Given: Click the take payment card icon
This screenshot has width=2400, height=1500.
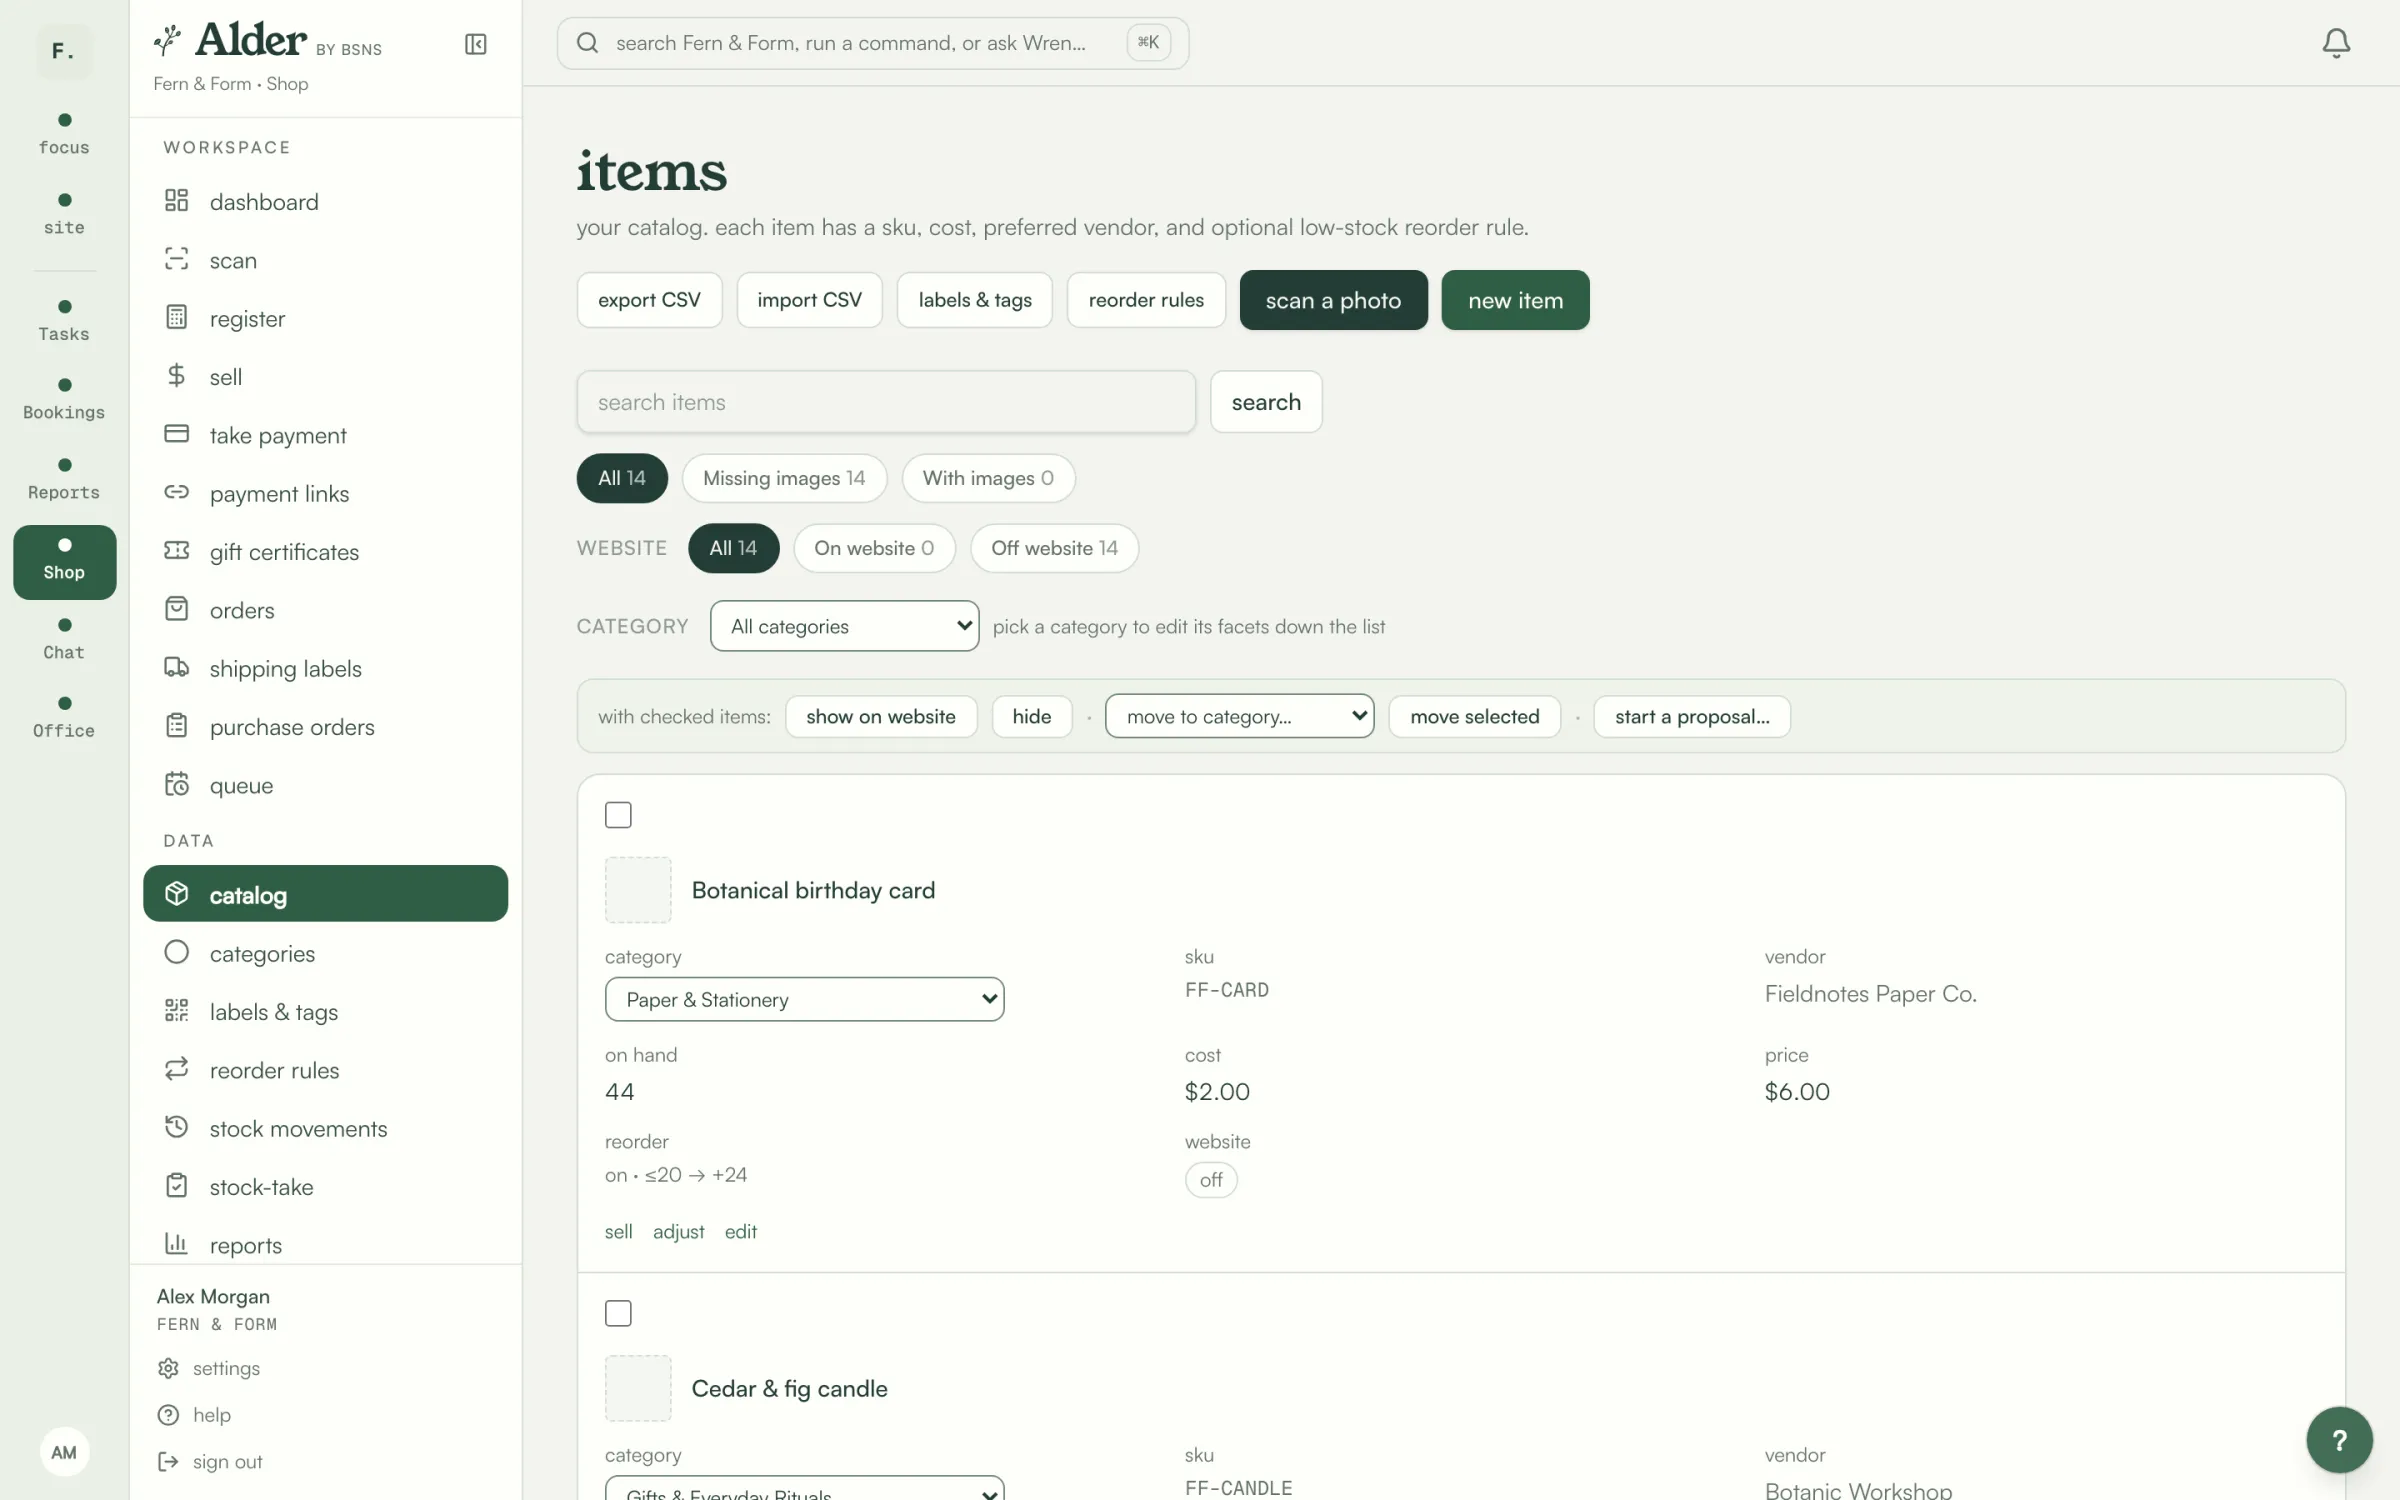Looking at the screenshot, I should pyautogui.click(x=176, y=434).
